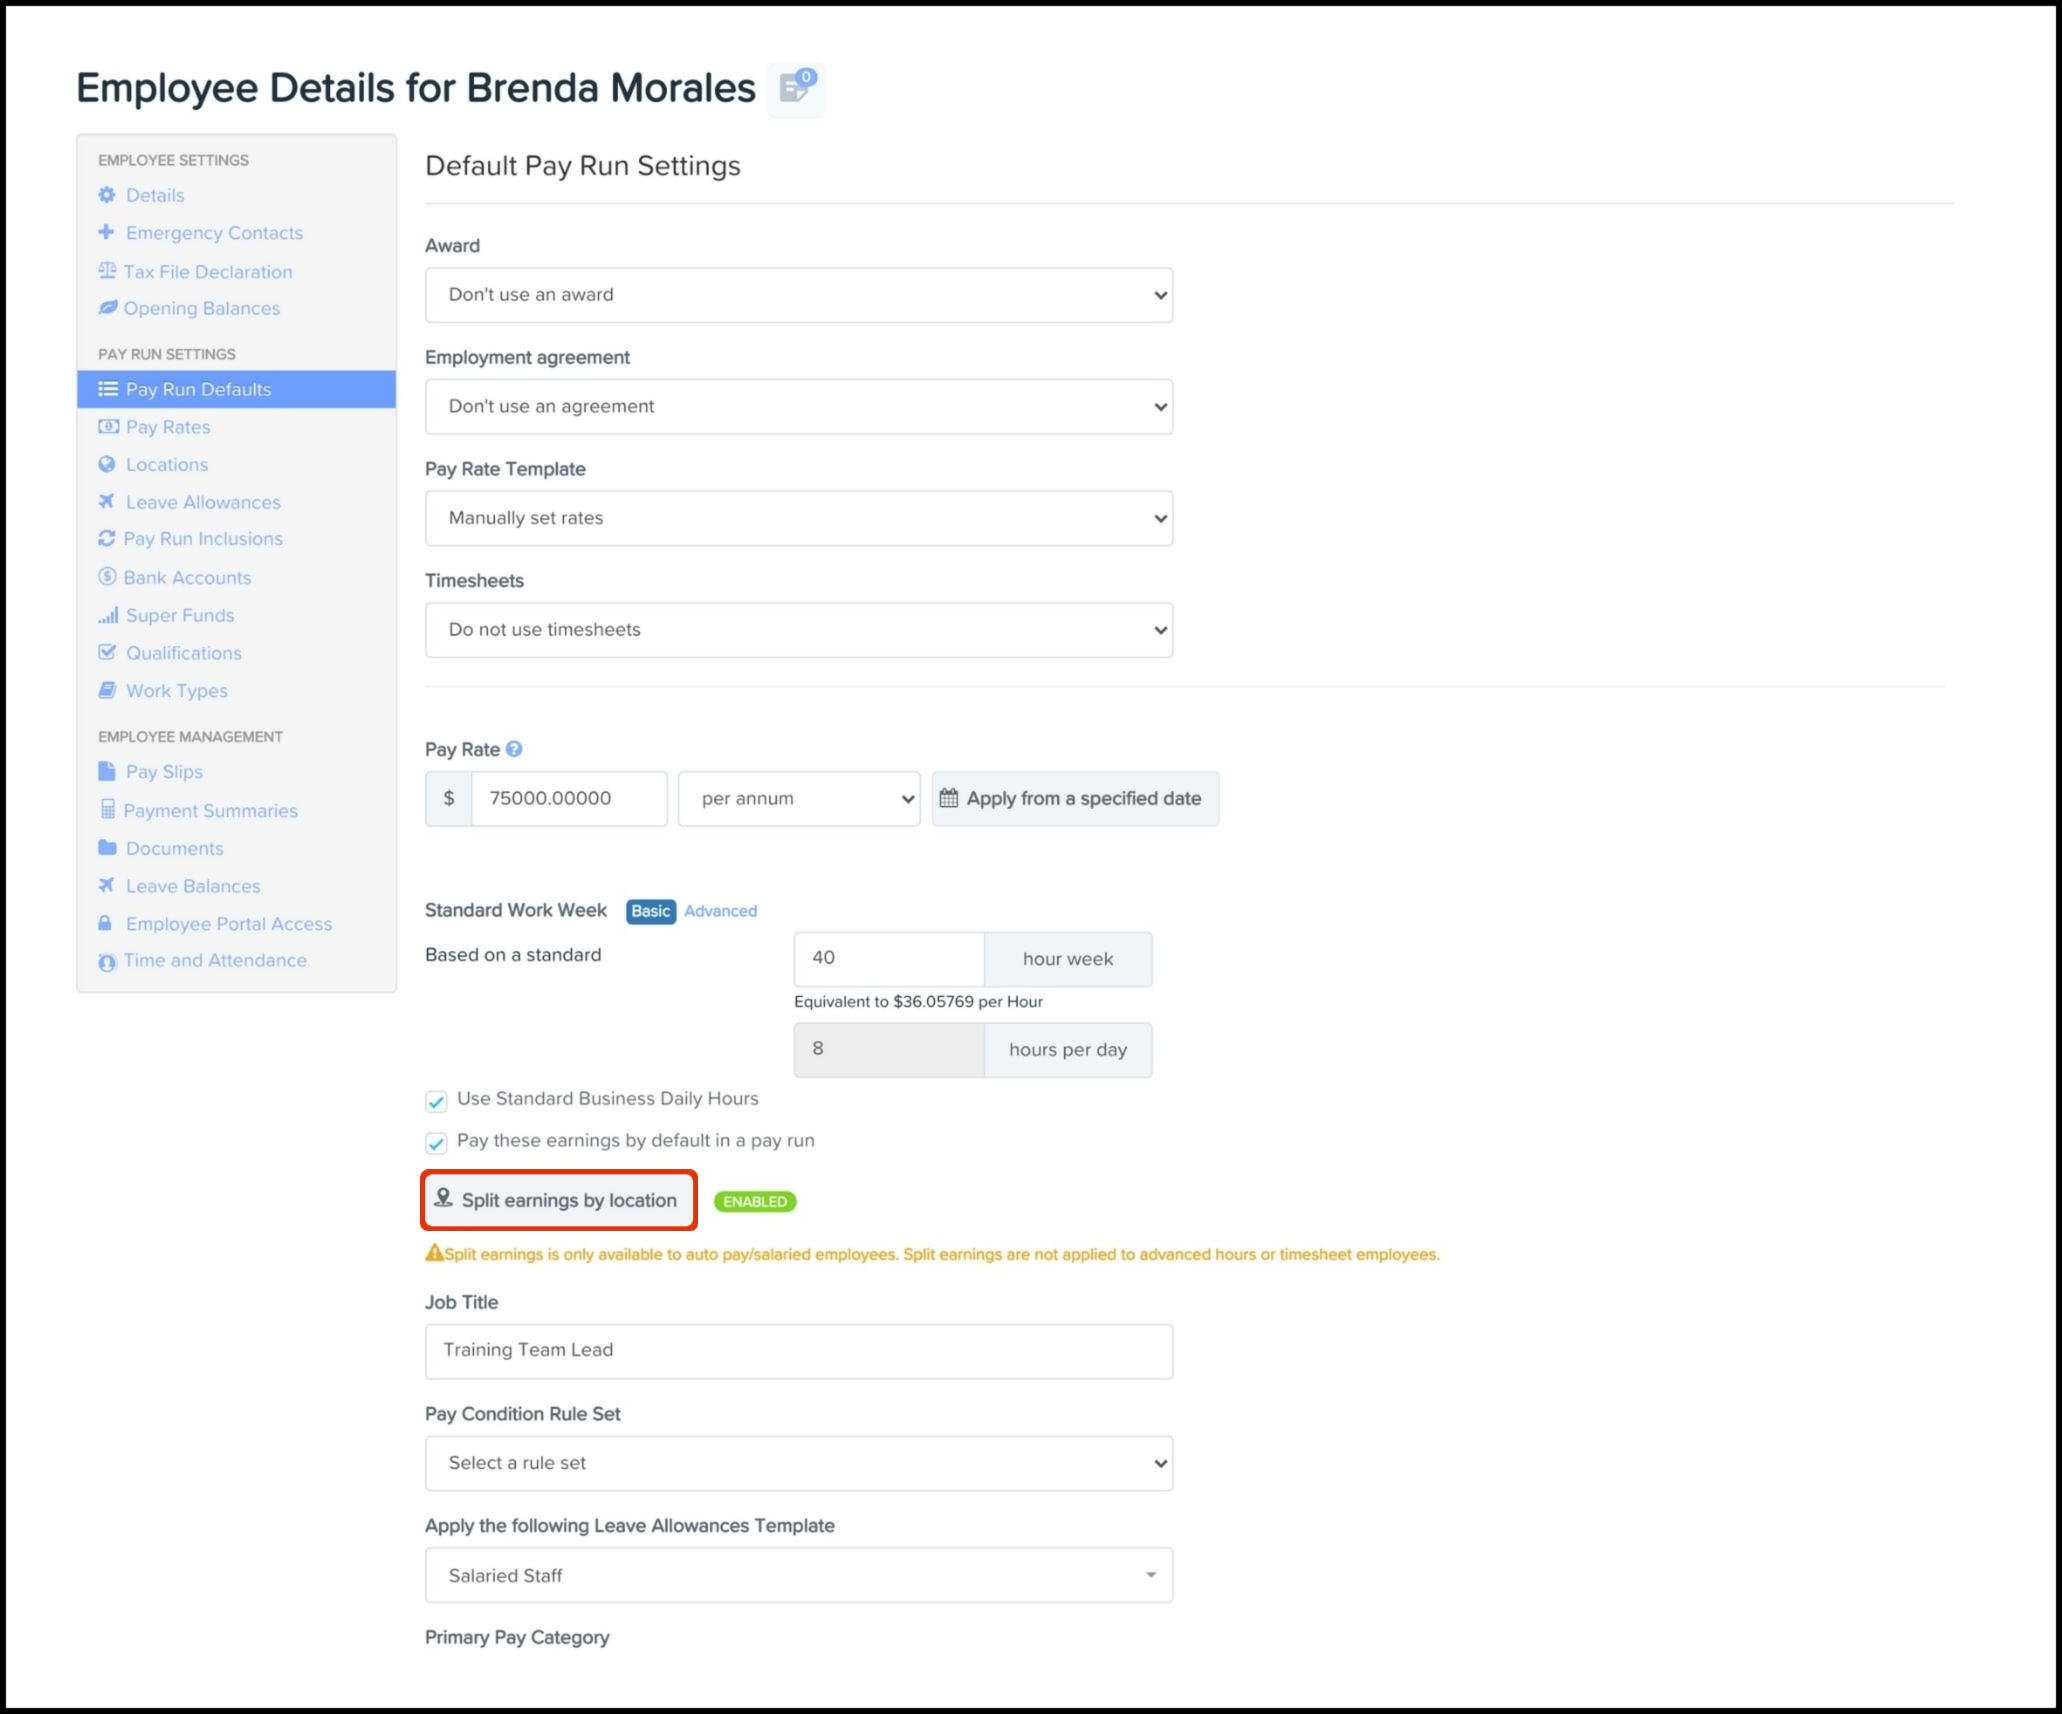Click Split earnings by location button
Viewport: 2062px width, 1714px height.
point(558,1200)
